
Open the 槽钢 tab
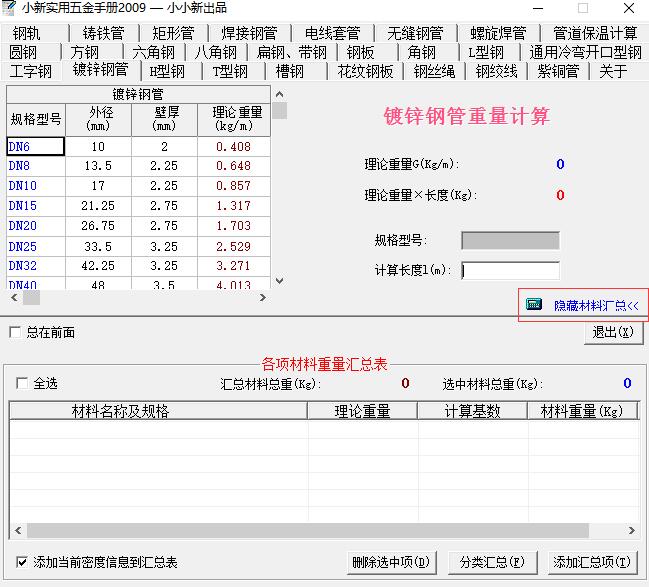pos(296,71)
